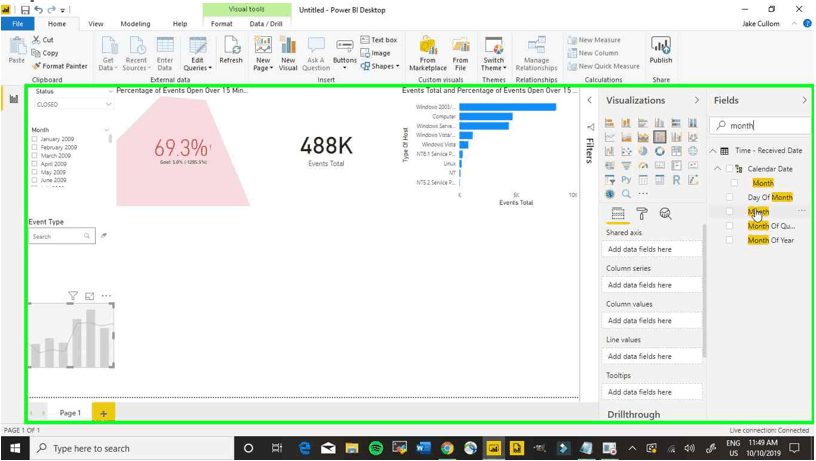
Task: Open the Help tab
Action: pos(180,23)
